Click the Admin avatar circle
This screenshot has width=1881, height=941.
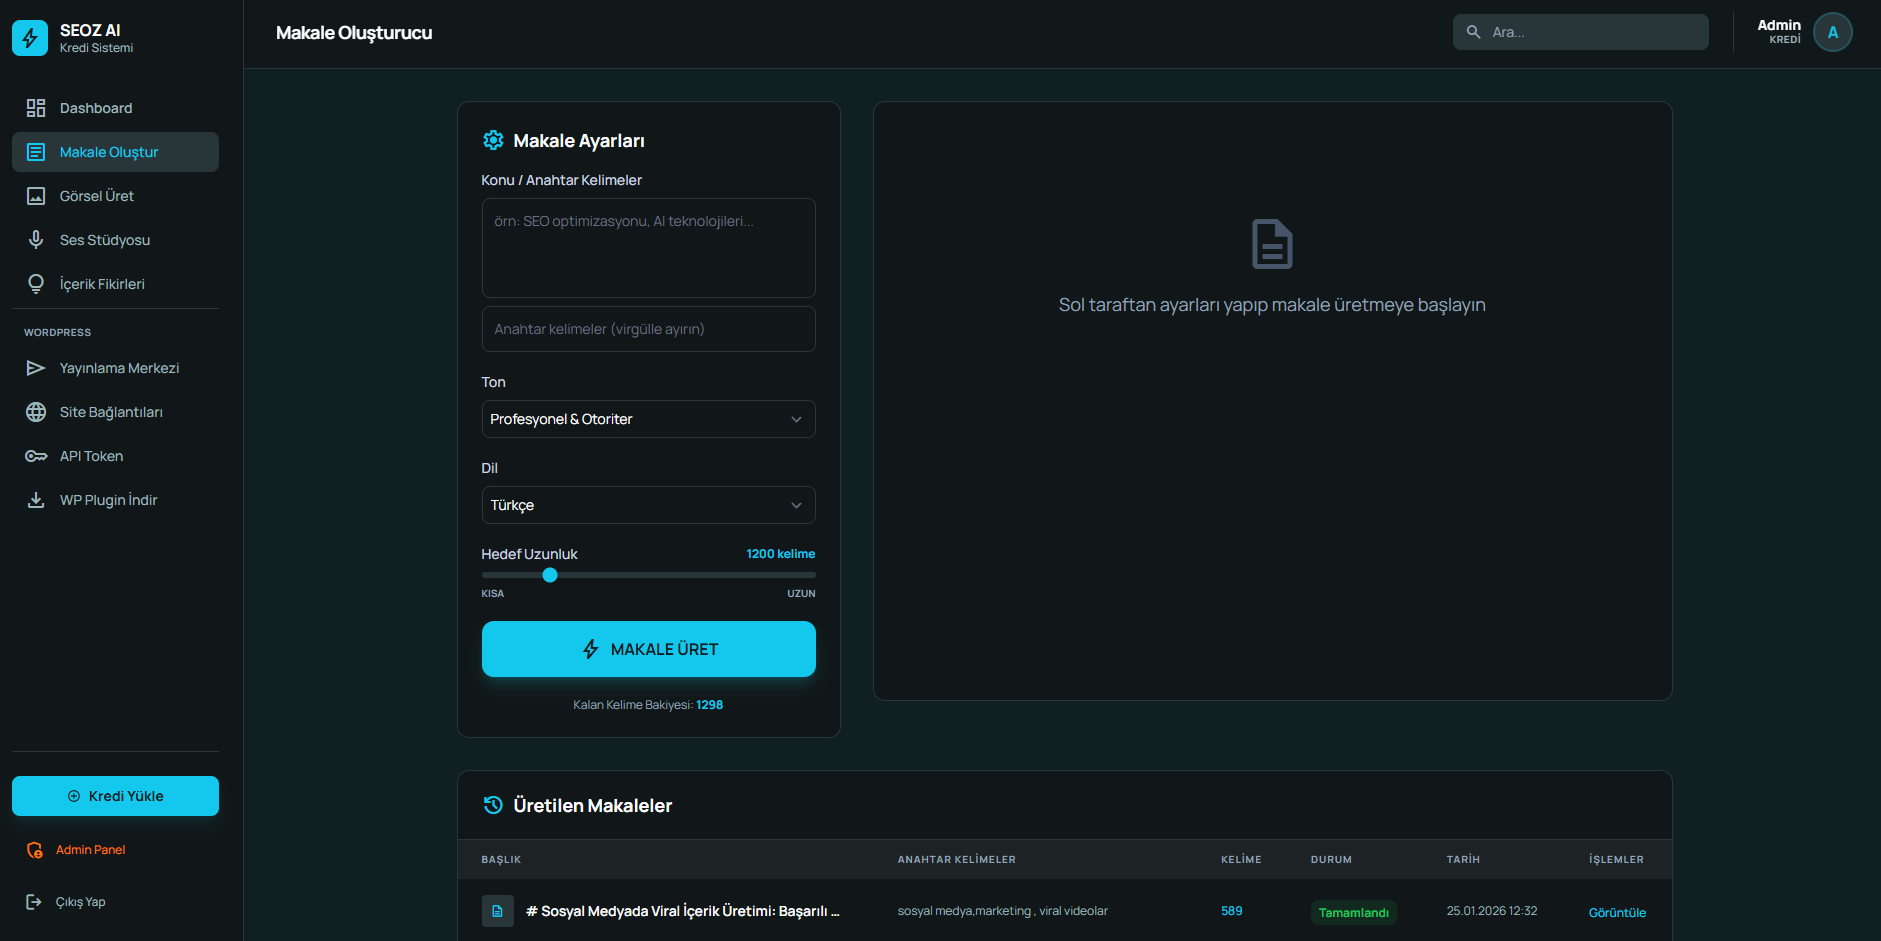tap(1832, 32)
